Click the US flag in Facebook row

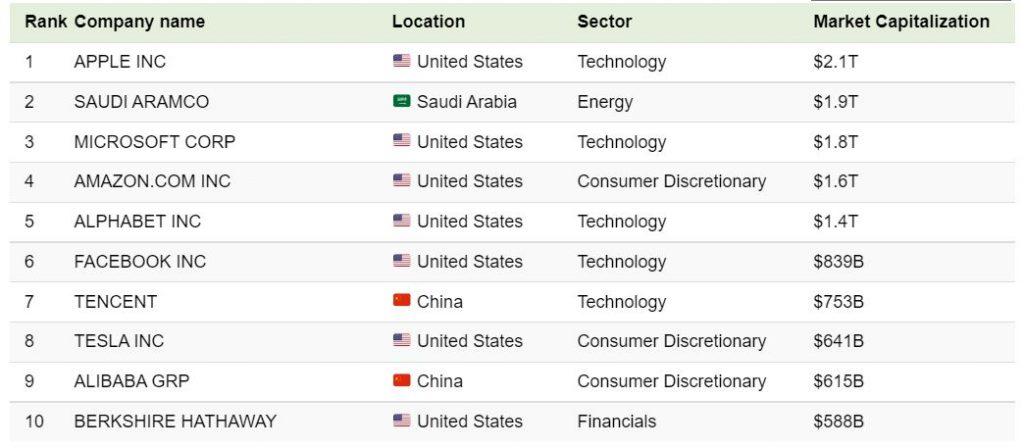[402, 261]
